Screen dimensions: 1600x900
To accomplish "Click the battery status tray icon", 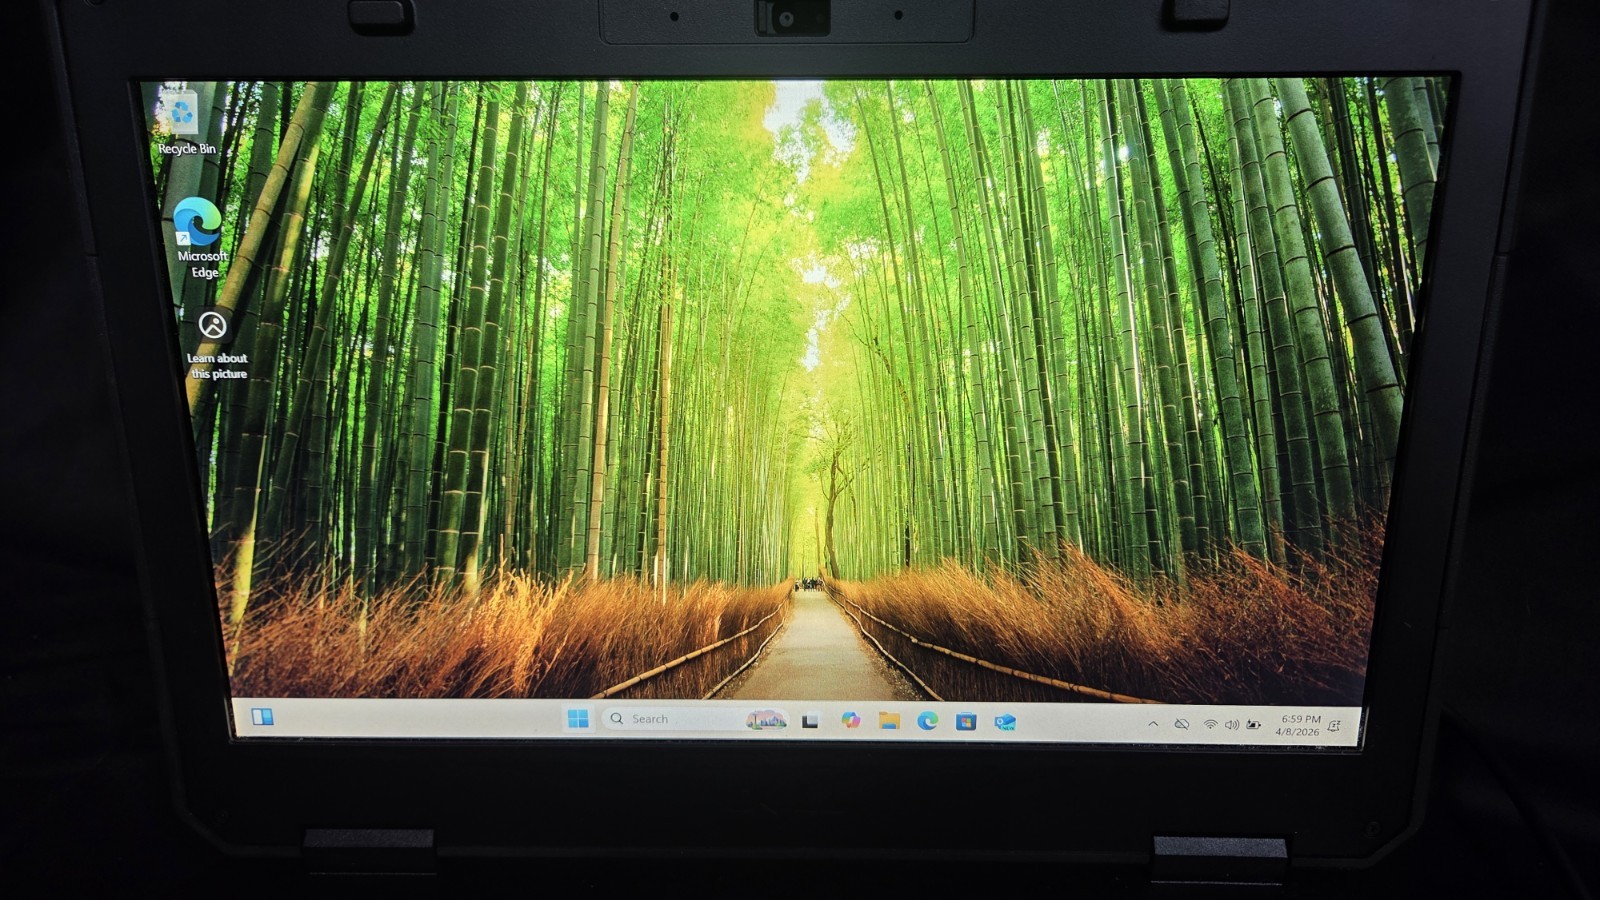I will point(1253,725).
